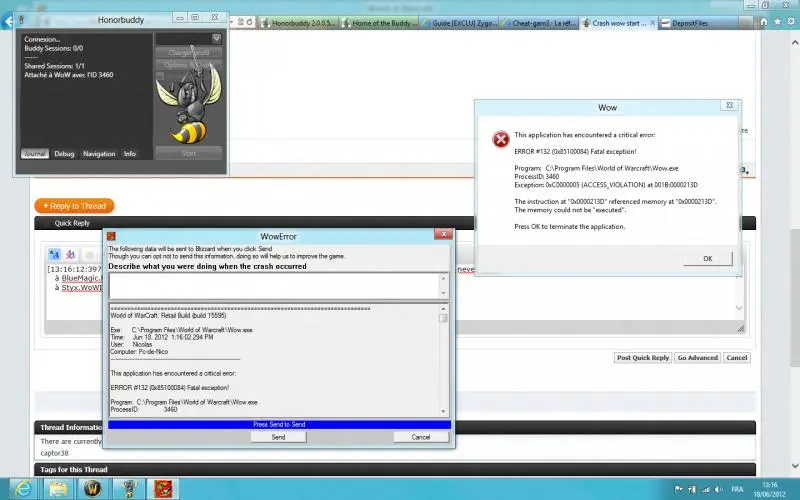
Task: Click the ERROR #132 line in Wow dialog
Action: 575,152
